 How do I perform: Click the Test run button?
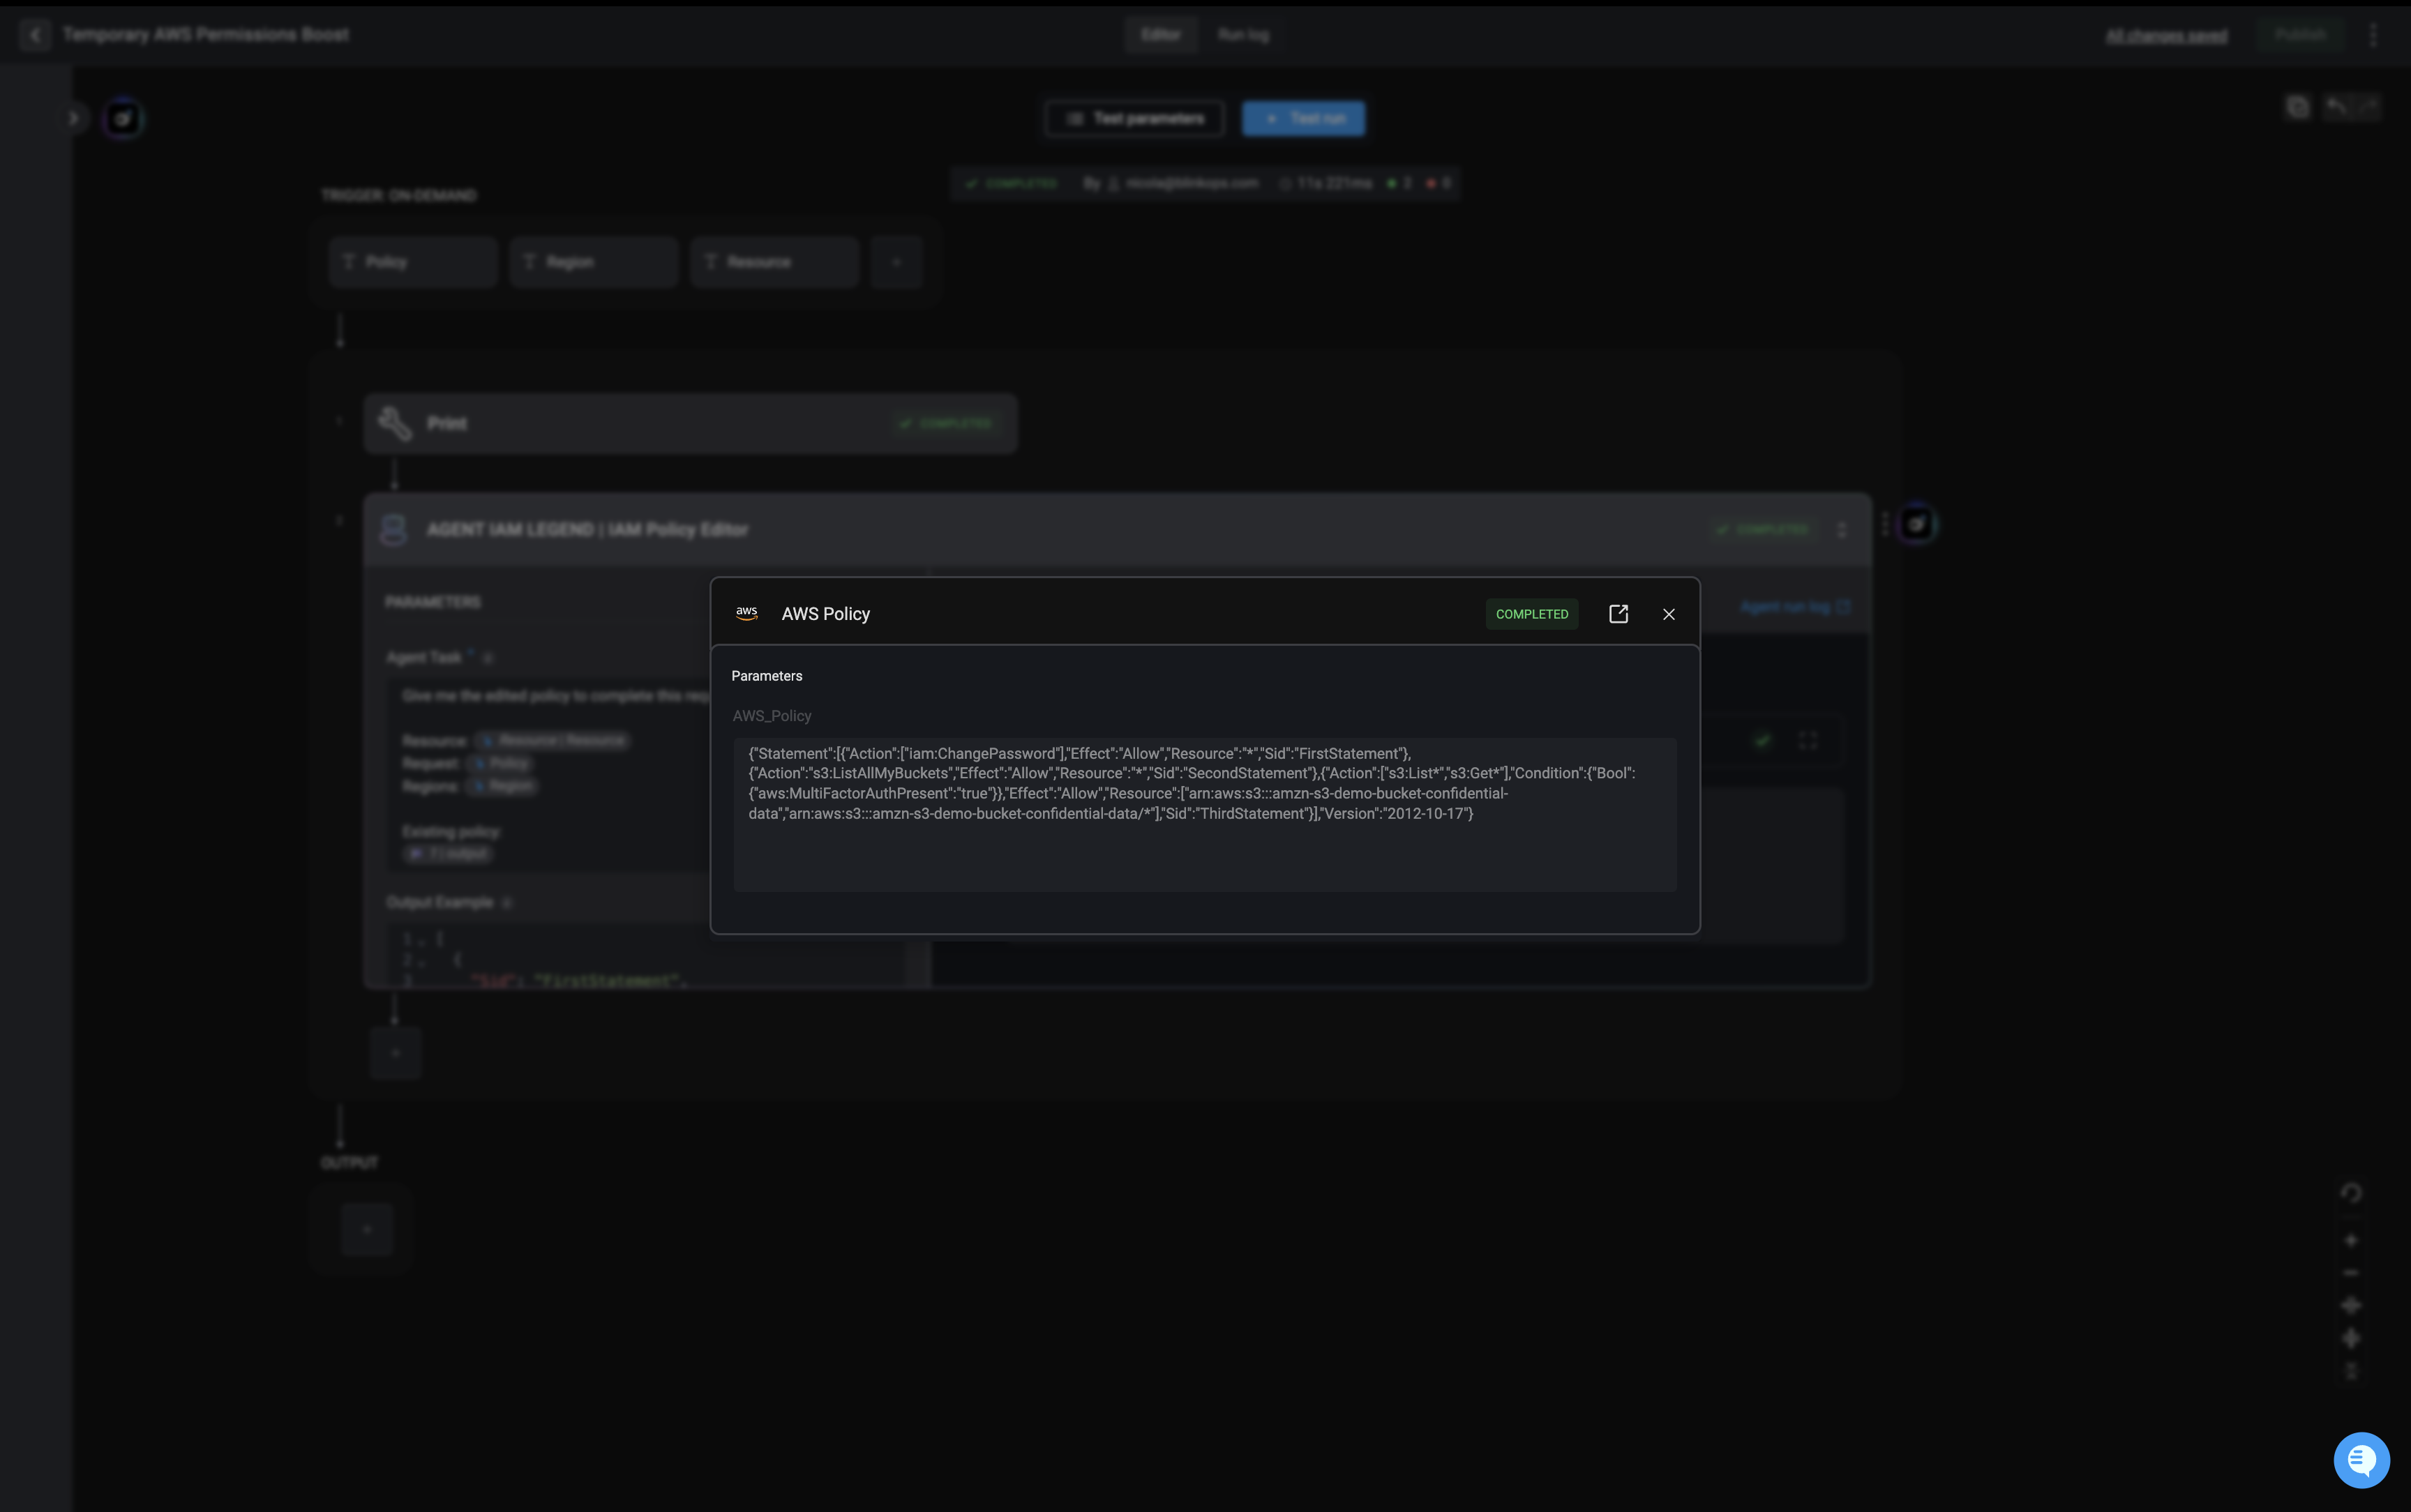click(x=1303, y=119)
